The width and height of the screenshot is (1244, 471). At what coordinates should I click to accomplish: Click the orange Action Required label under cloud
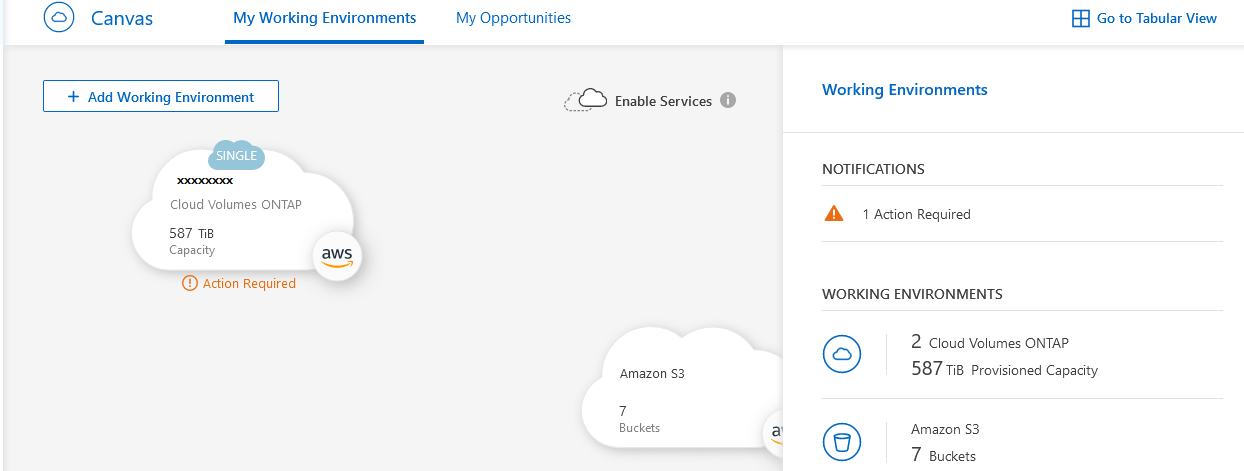coord(249,284)
